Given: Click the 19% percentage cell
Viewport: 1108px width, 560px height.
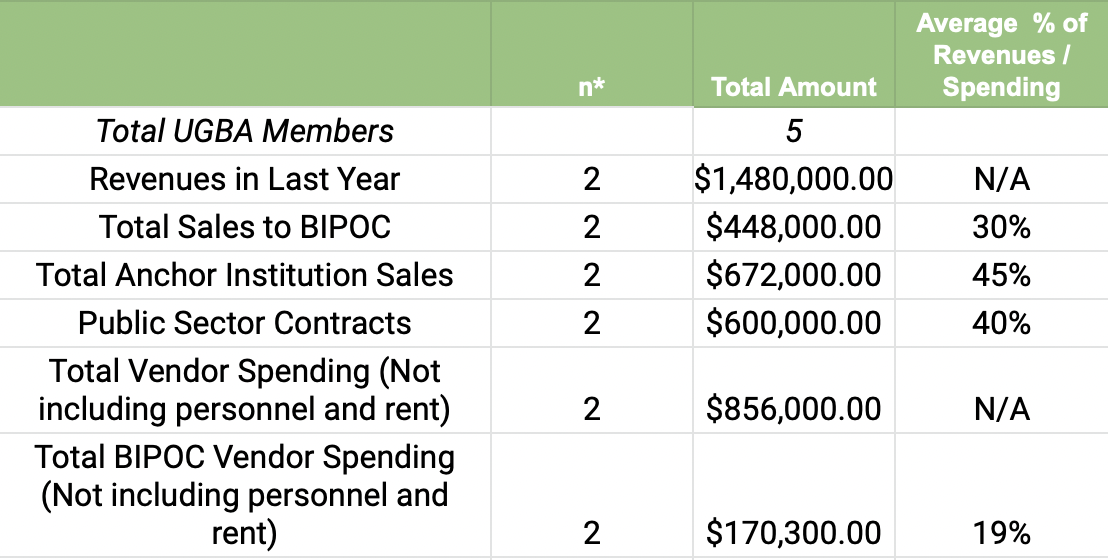Looking at the screenshot, I should pos(1001,496).
